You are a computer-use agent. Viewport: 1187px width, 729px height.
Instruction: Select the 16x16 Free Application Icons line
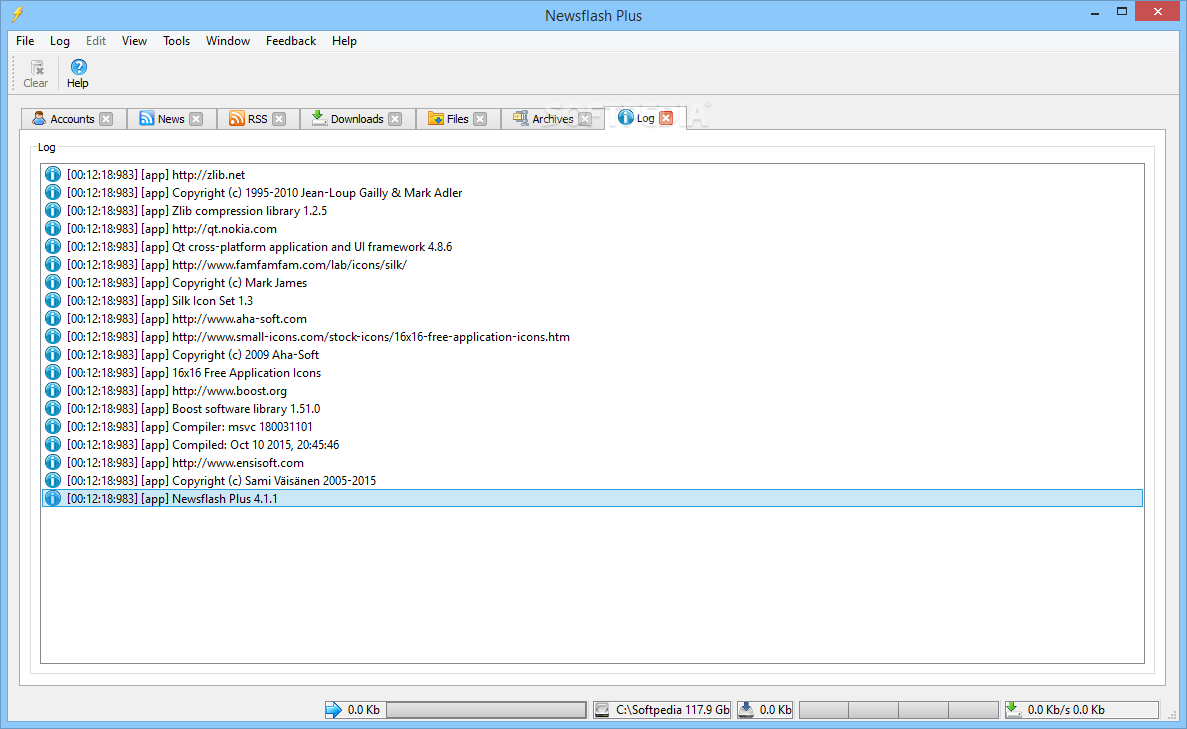click(x=592, y=372)
